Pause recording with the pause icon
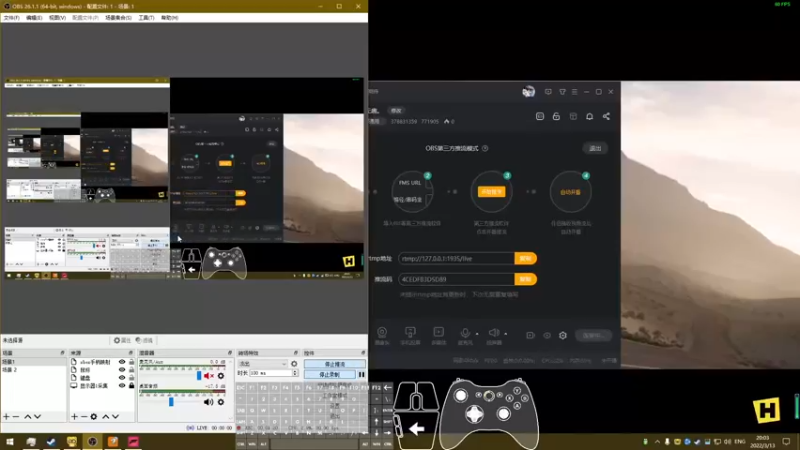The width and height of the screenshot is (800, 450). coord(361,374)
